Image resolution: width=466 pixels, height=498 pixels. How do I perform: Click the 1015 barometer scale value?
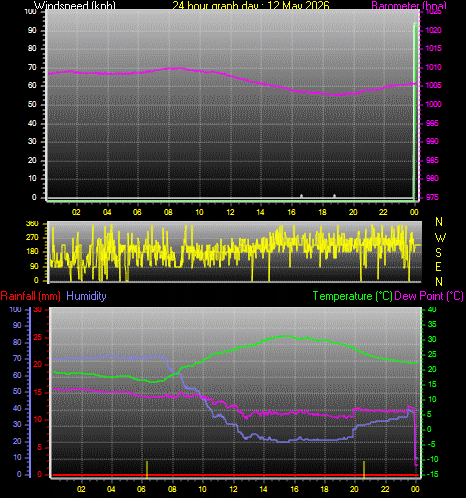tap(433, 48)
